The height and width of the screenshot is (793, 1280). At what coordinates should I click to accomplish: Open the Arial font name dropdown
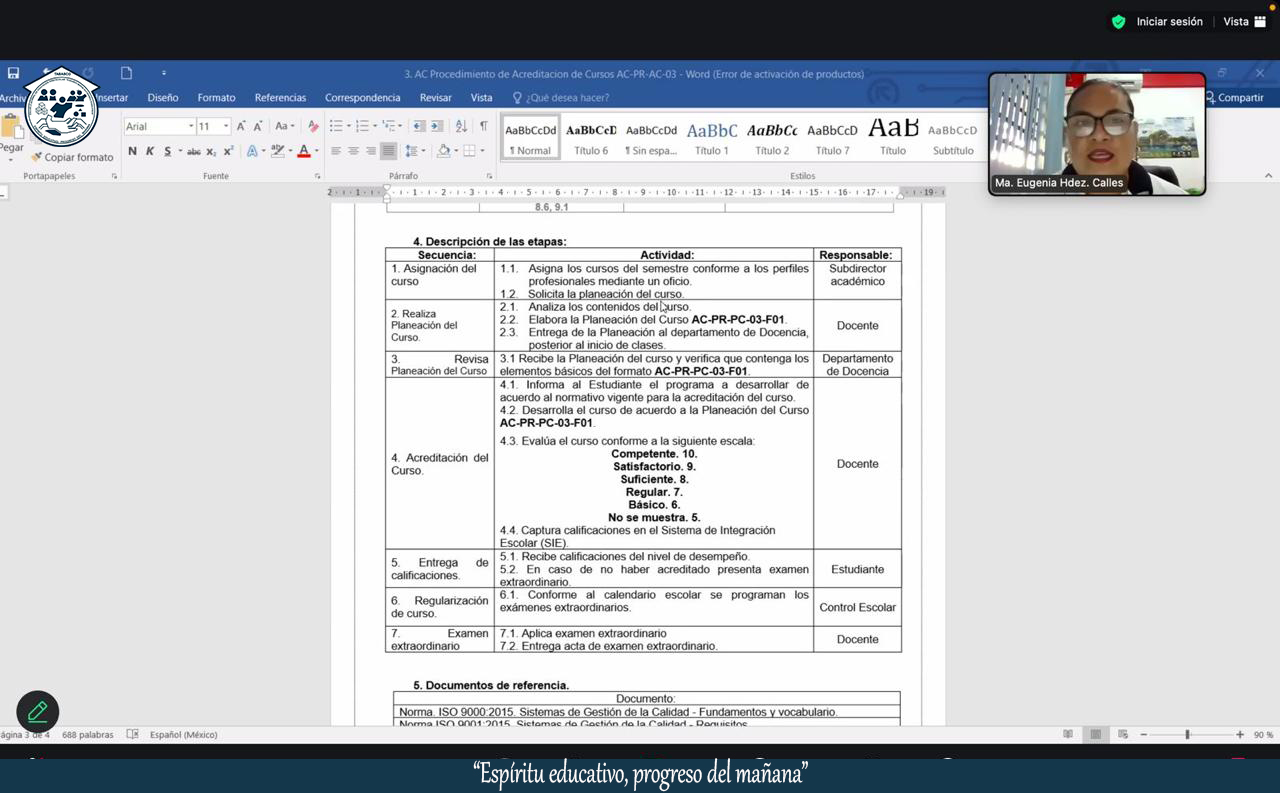click(191, 126)
